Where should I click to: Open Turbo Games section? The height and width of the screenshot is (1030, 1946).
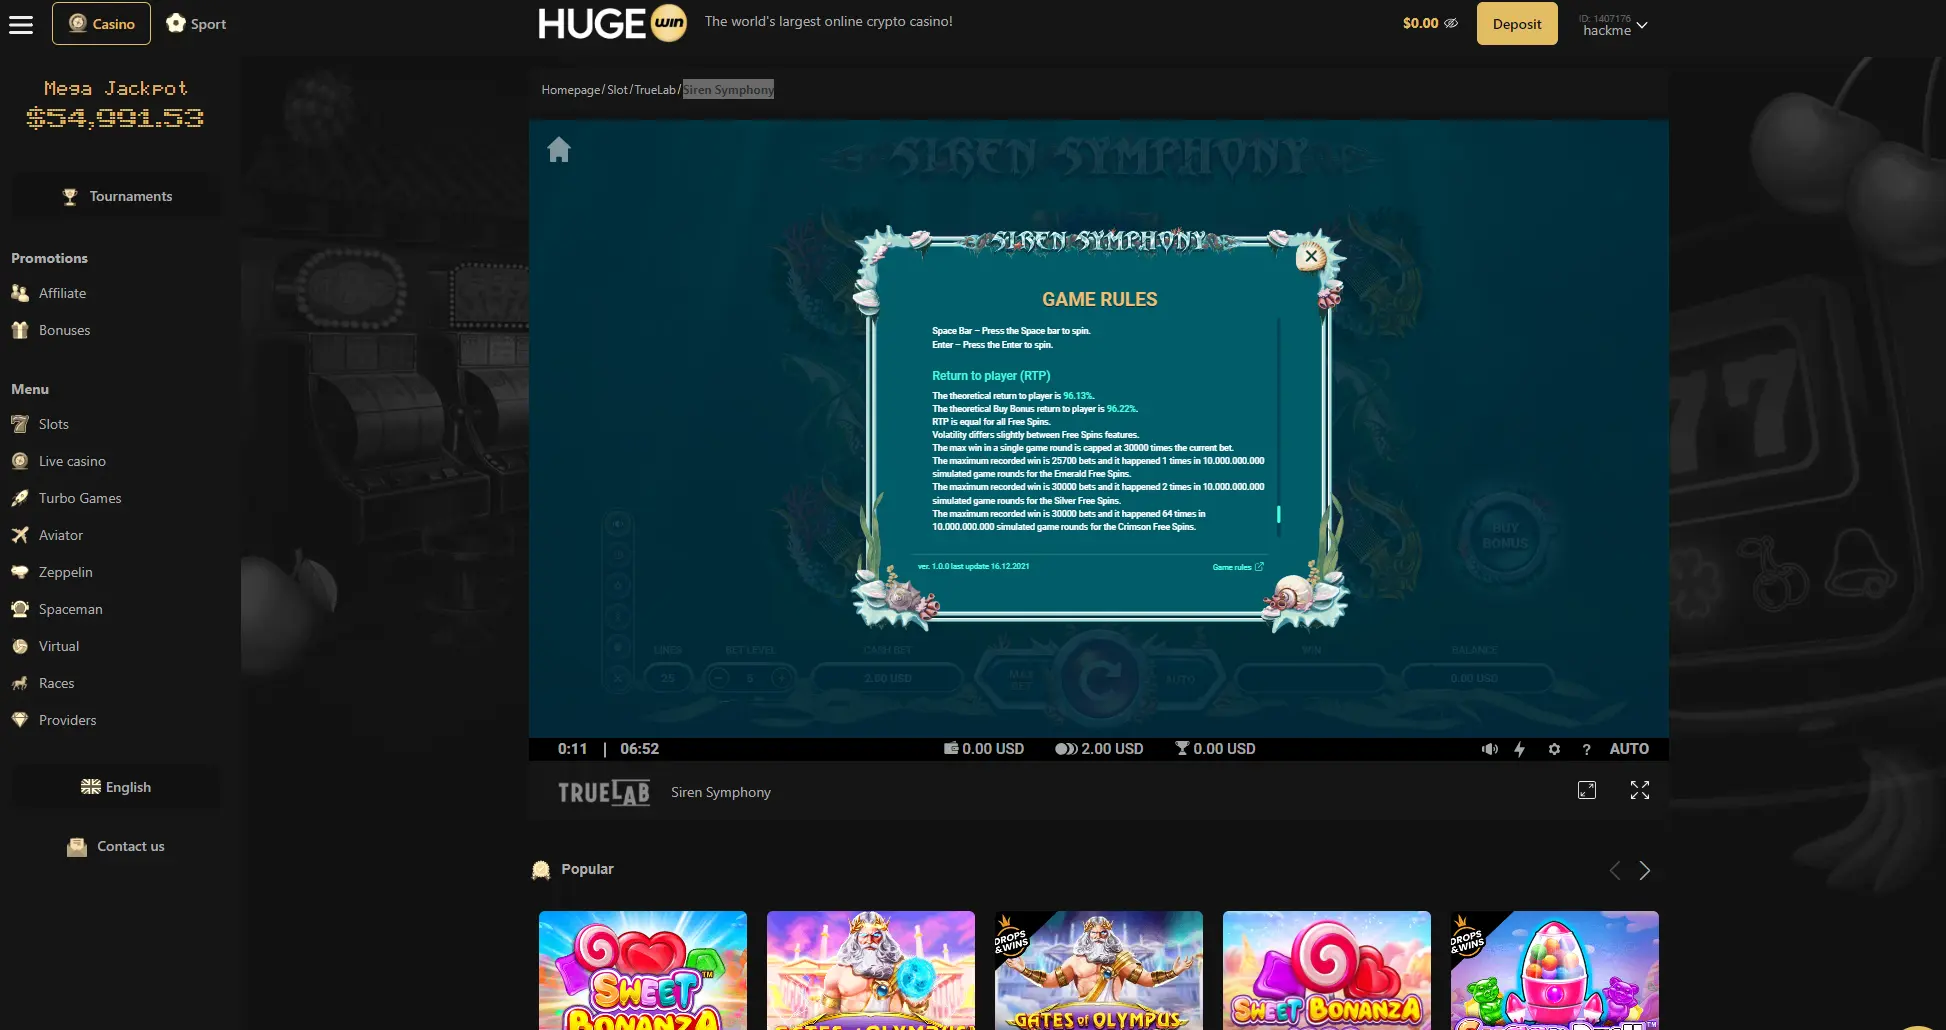coord(80,498)
